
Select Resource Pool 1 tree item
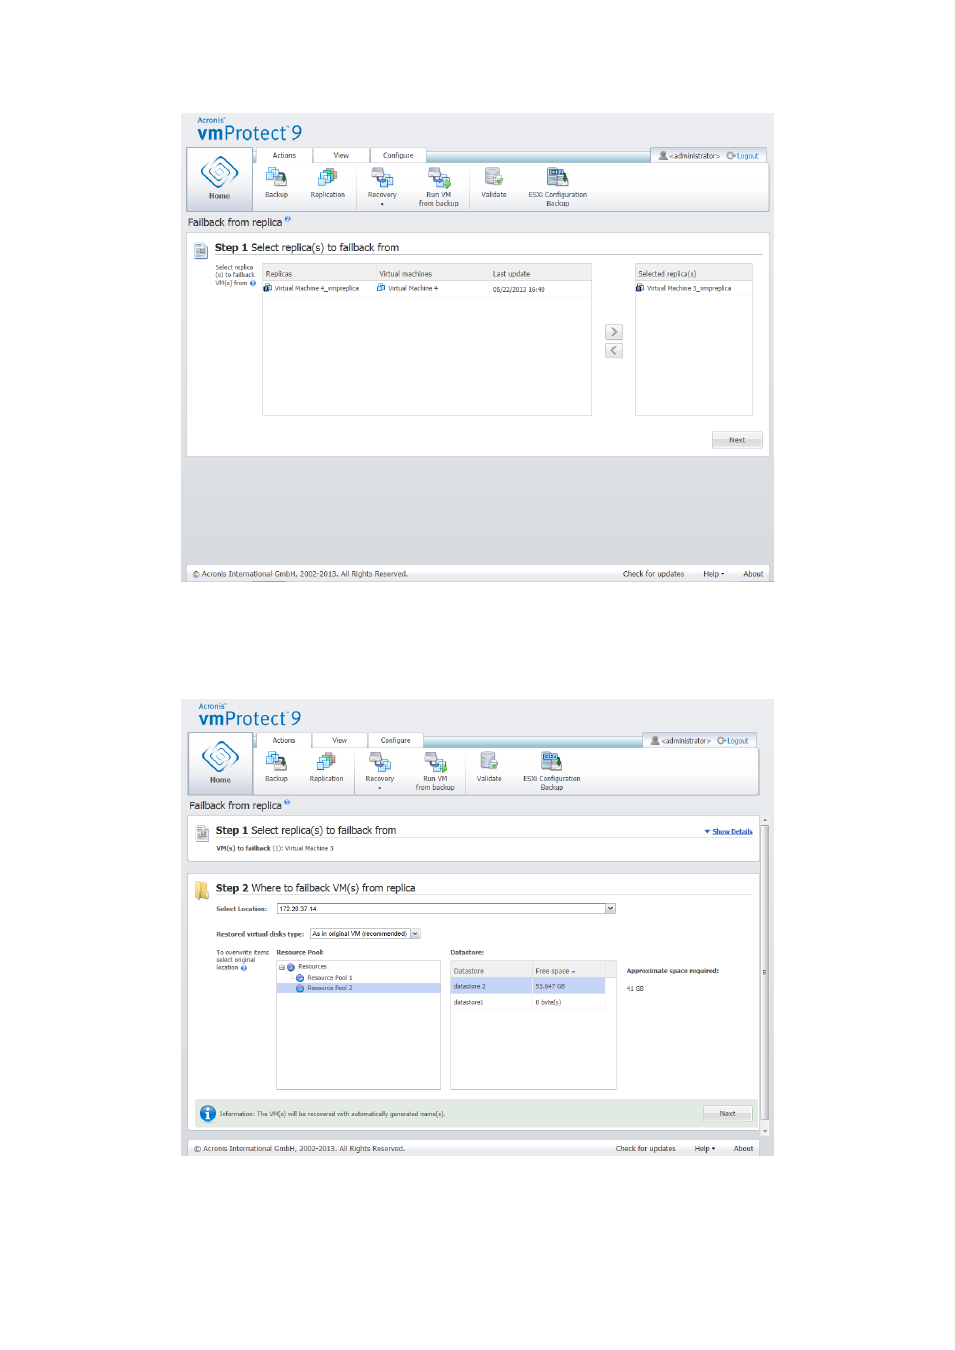[x=329, y=978]
